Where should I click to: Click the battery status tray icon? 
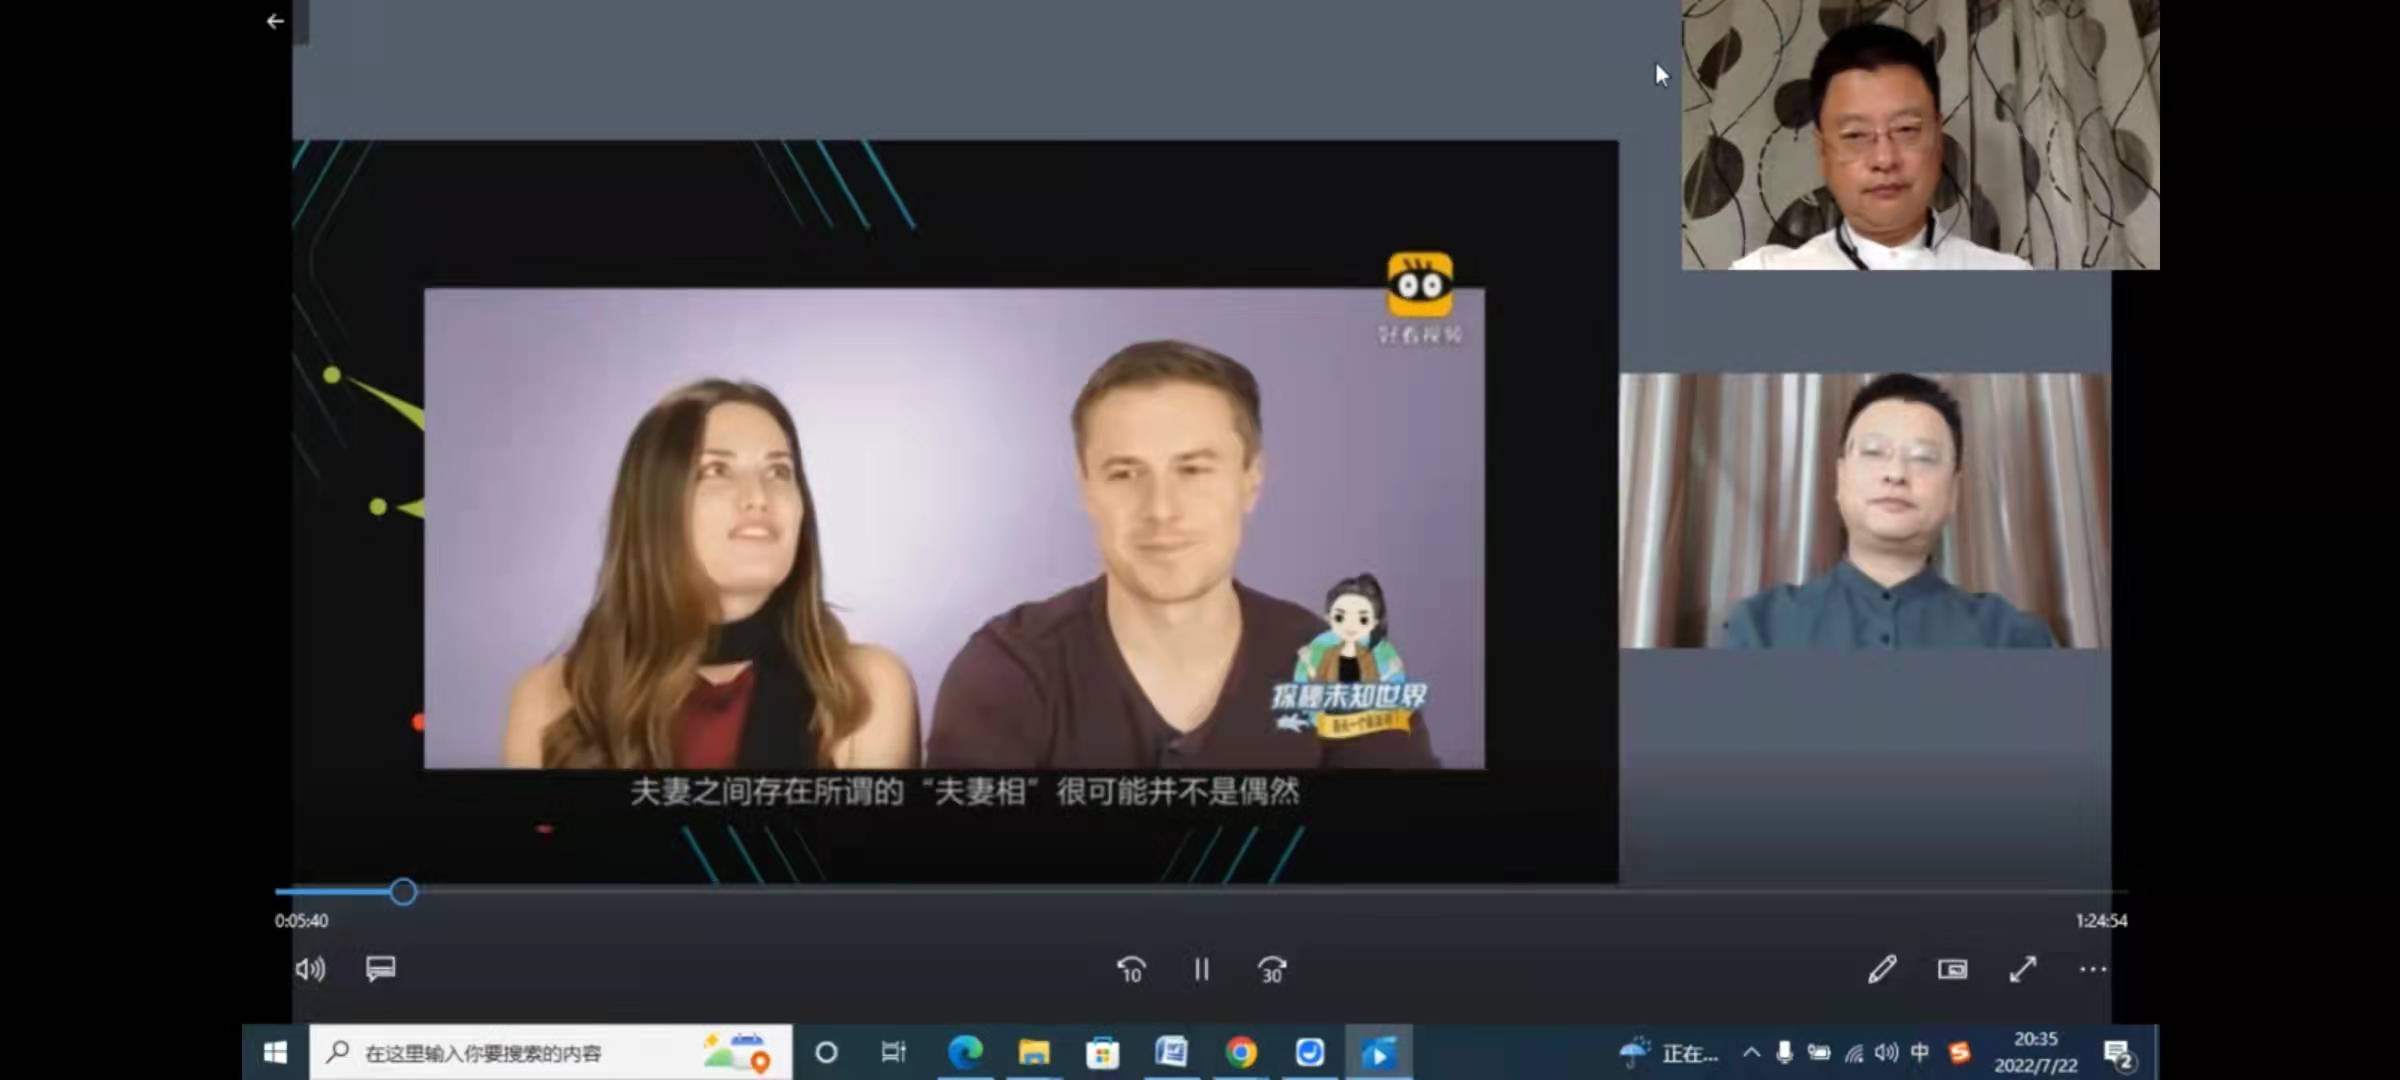click(1819, 1052)
